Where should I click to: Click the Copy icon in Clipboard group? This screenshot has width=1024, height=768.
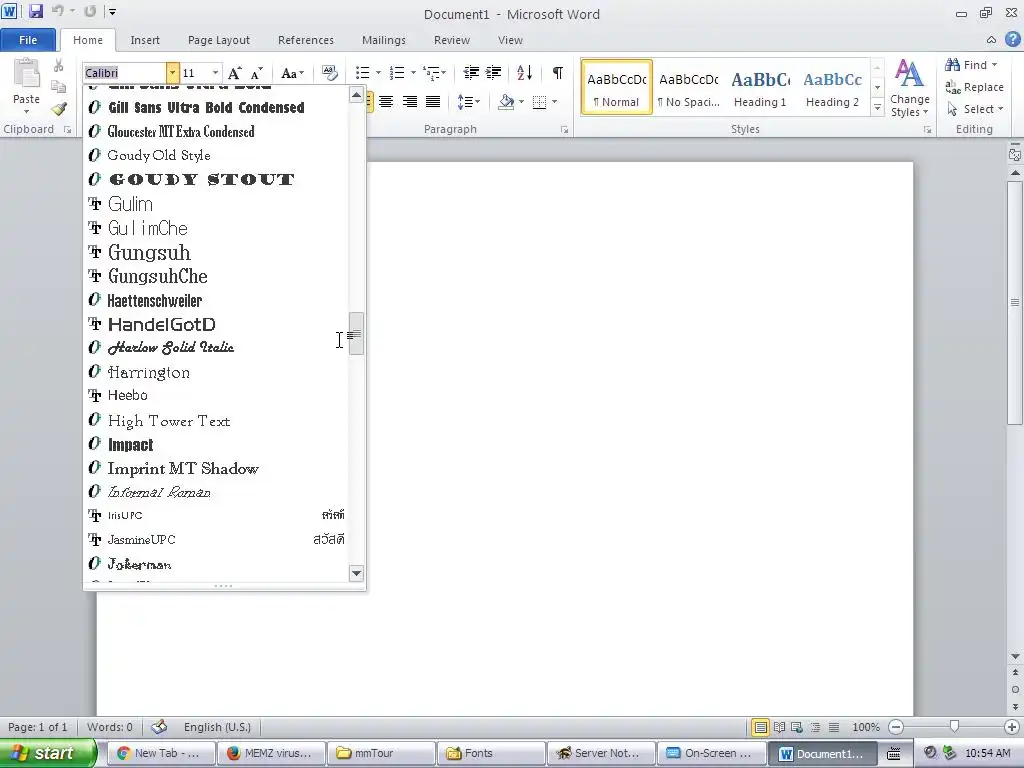(x=59, y=87)
